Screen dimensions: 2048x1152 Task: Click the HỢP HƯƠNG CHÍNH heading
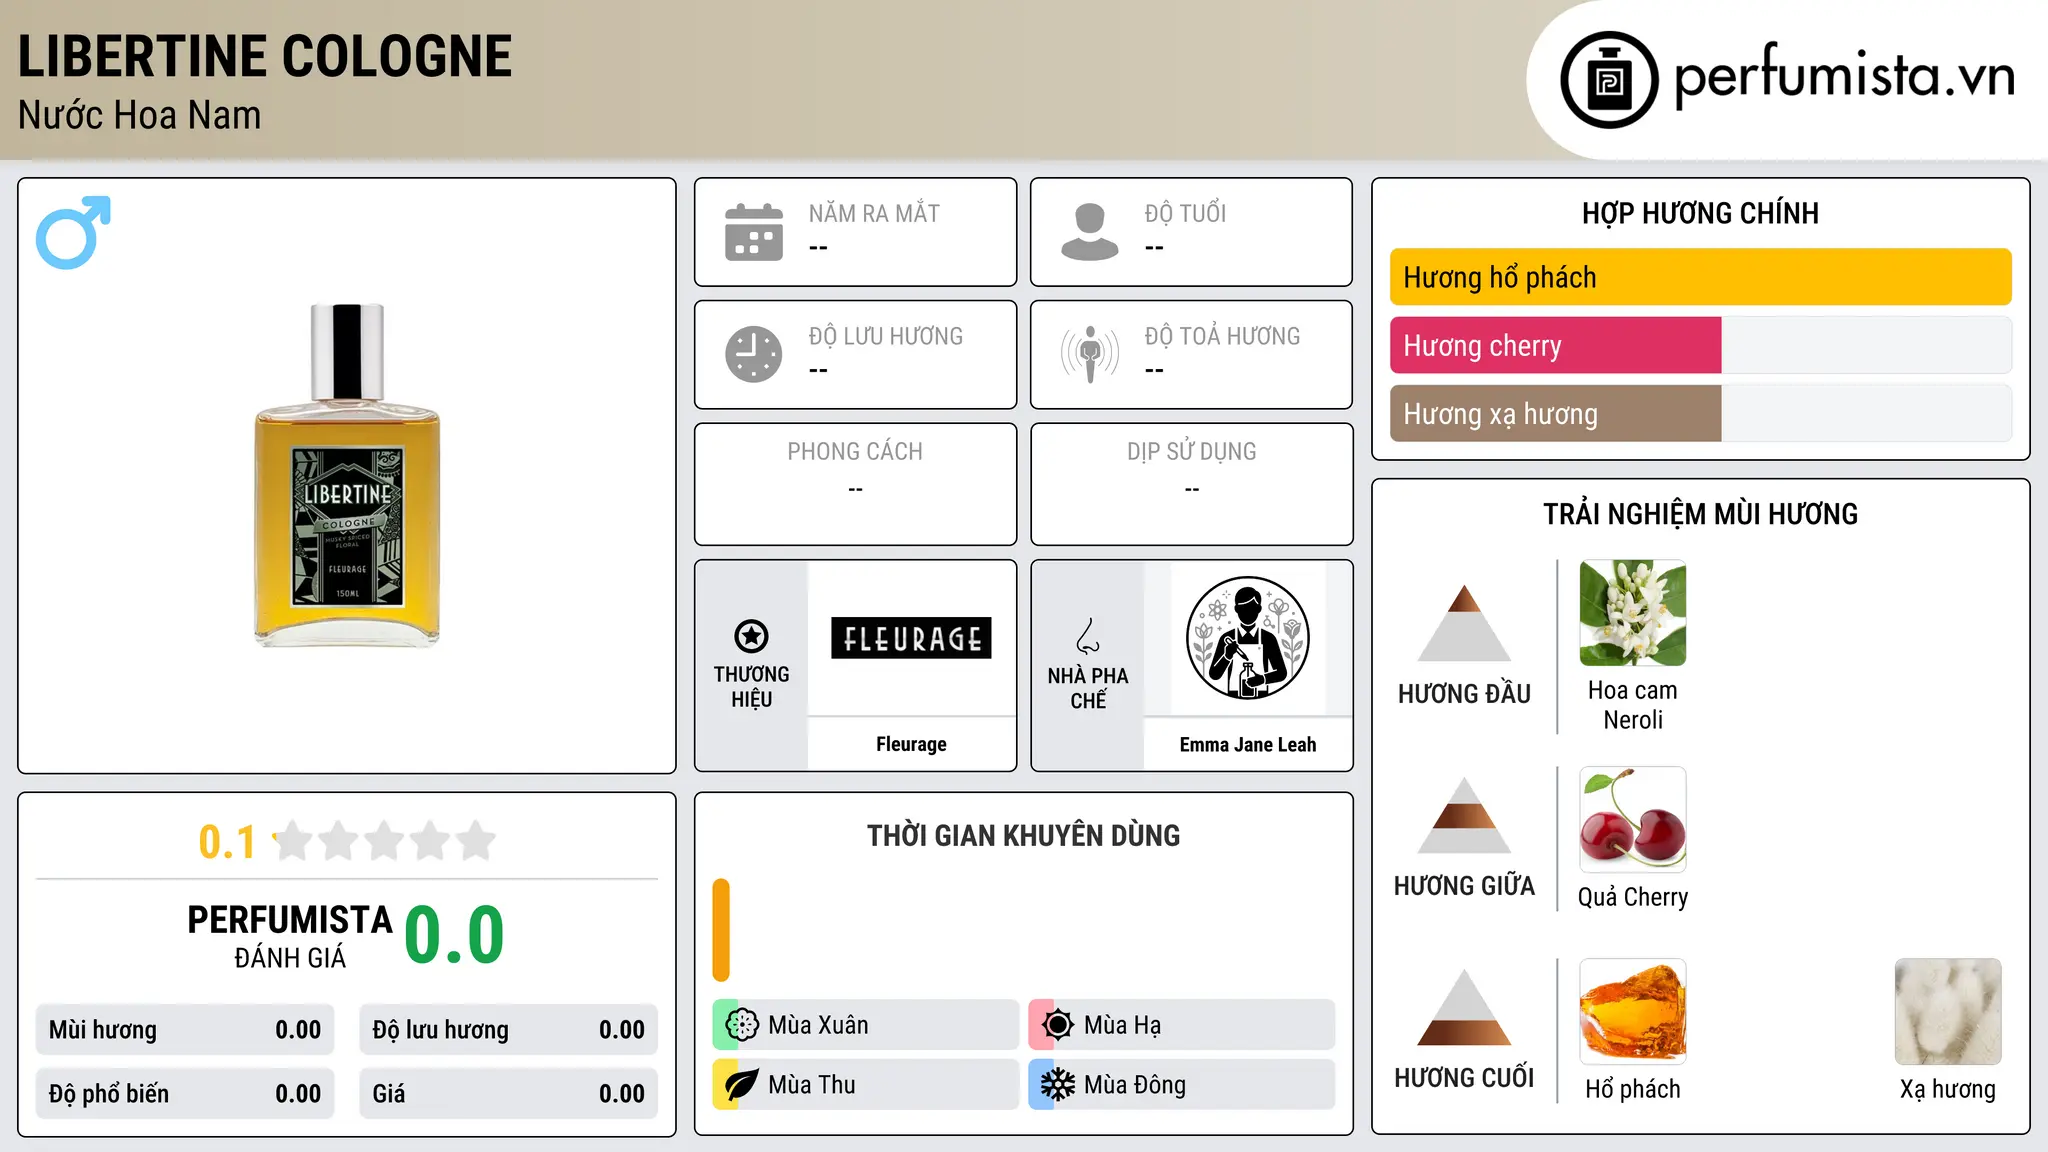pyautogui.click(x=1700, y=213)
